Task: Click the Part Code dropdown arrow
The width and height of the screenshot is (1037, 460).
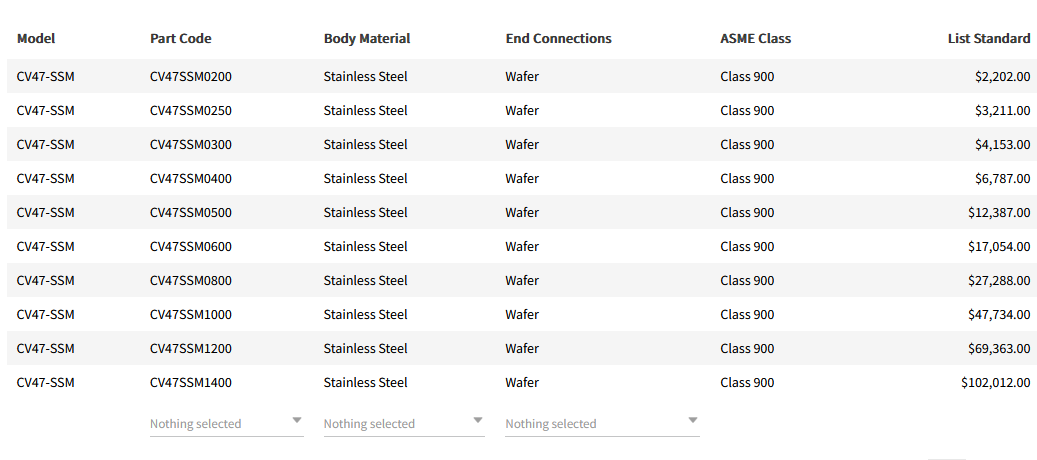Action: [x=297, y=421]
